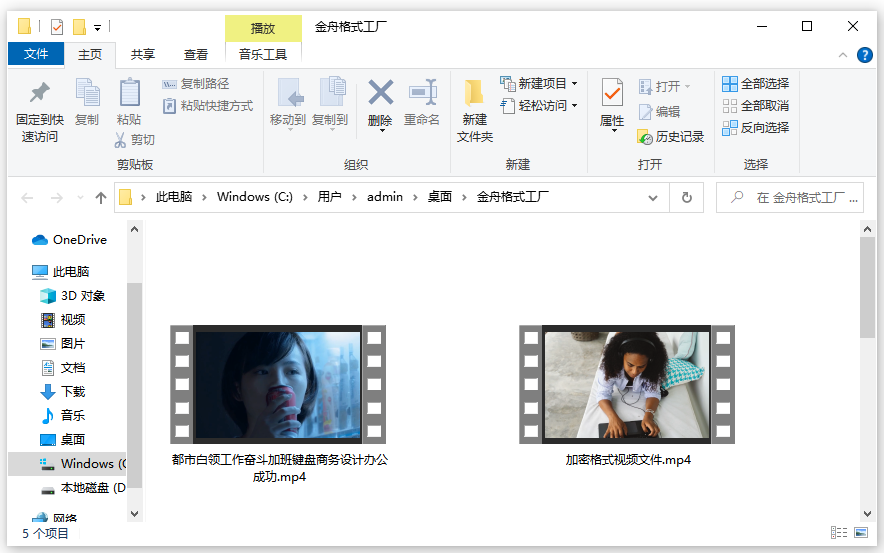
Task: Click the Copy To (复制到) icon
Action: (333, 92)
